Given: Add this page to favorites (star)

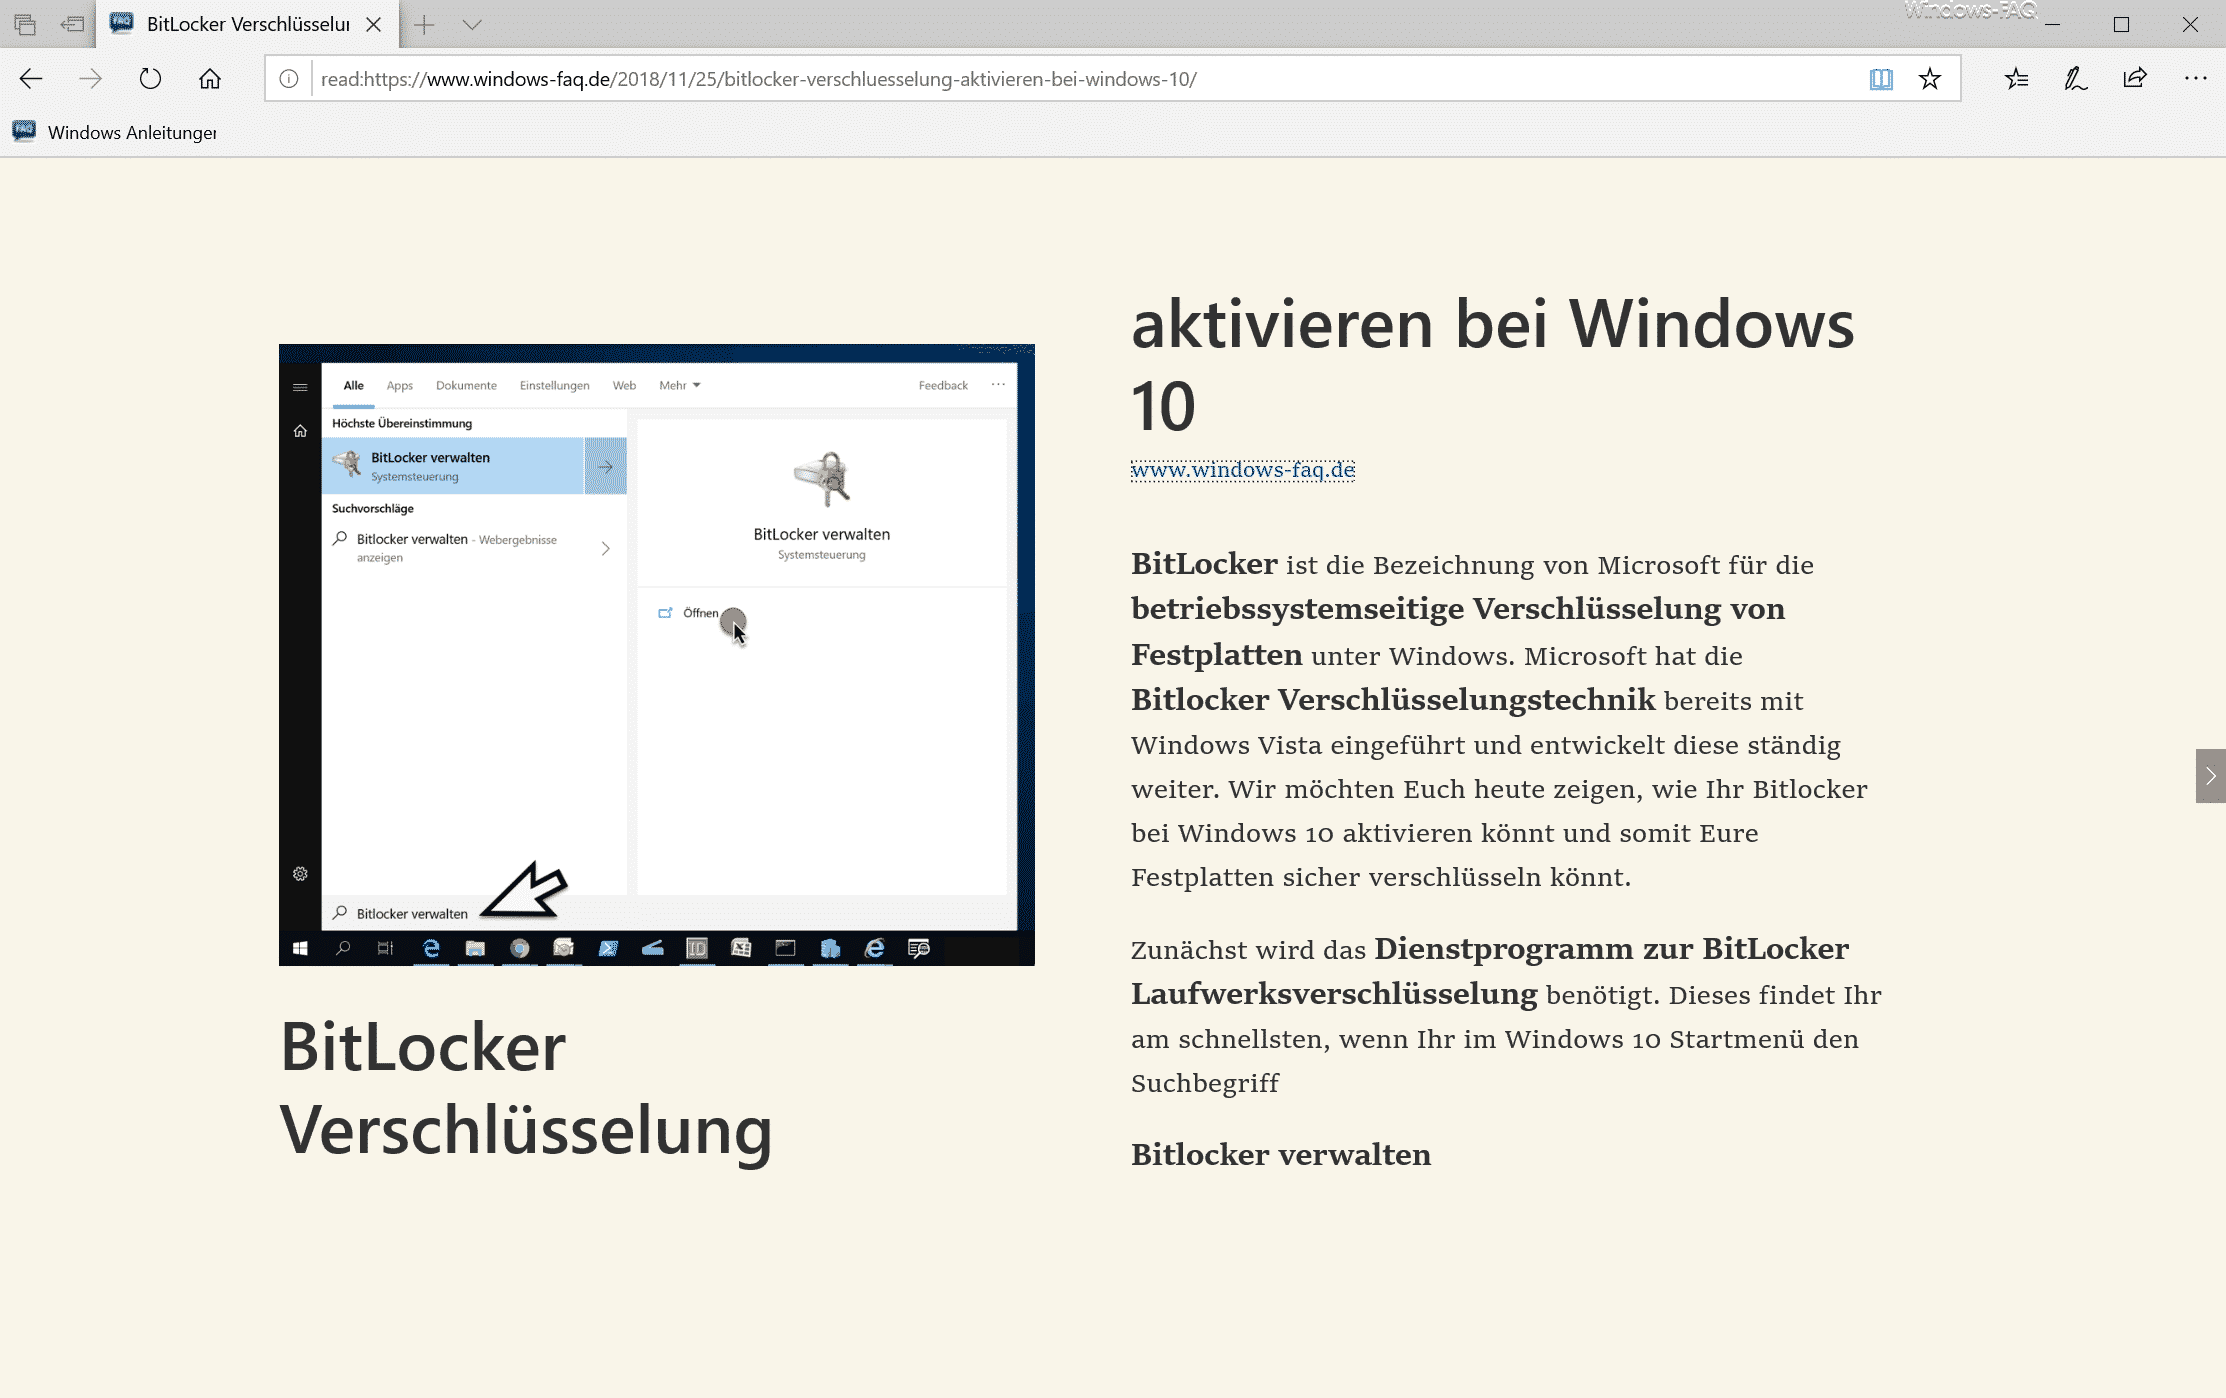Looking at the screenshot, I should pos(1930,79).
